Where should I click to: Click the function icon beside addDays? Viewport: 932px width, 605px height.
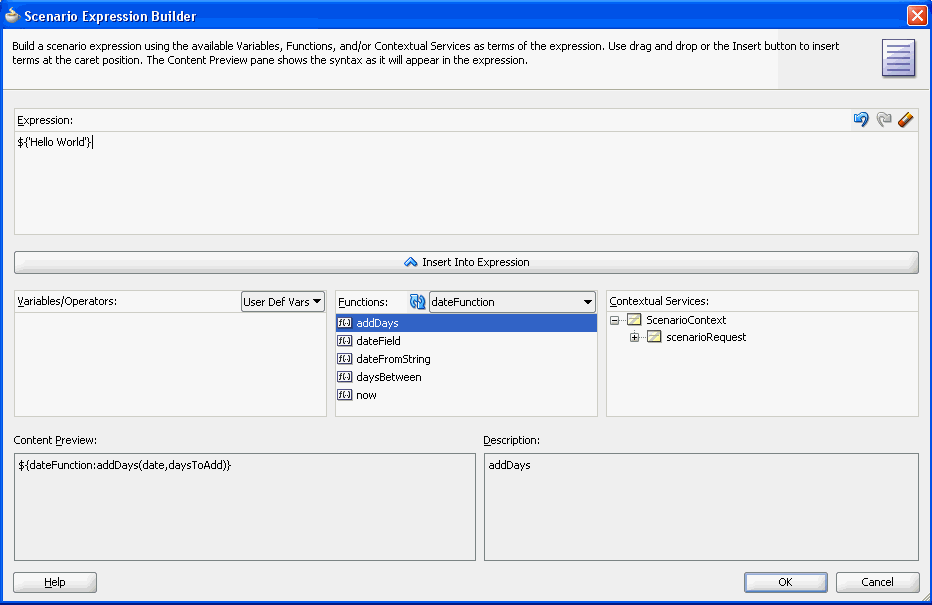(345, 323)
